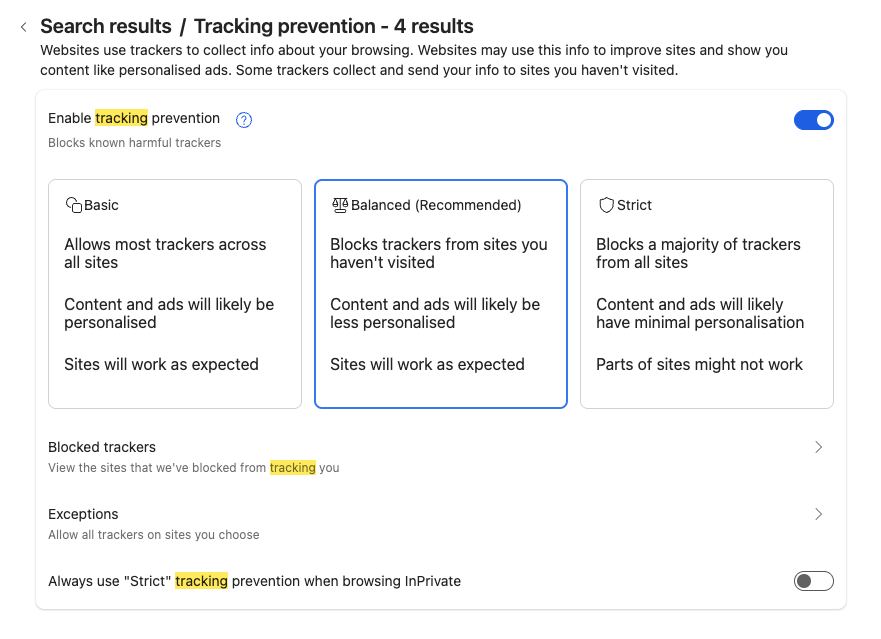The height and width of the screenshot is (639, 881).
Task: Click the Strict shield icon
Action: [606, 205]
